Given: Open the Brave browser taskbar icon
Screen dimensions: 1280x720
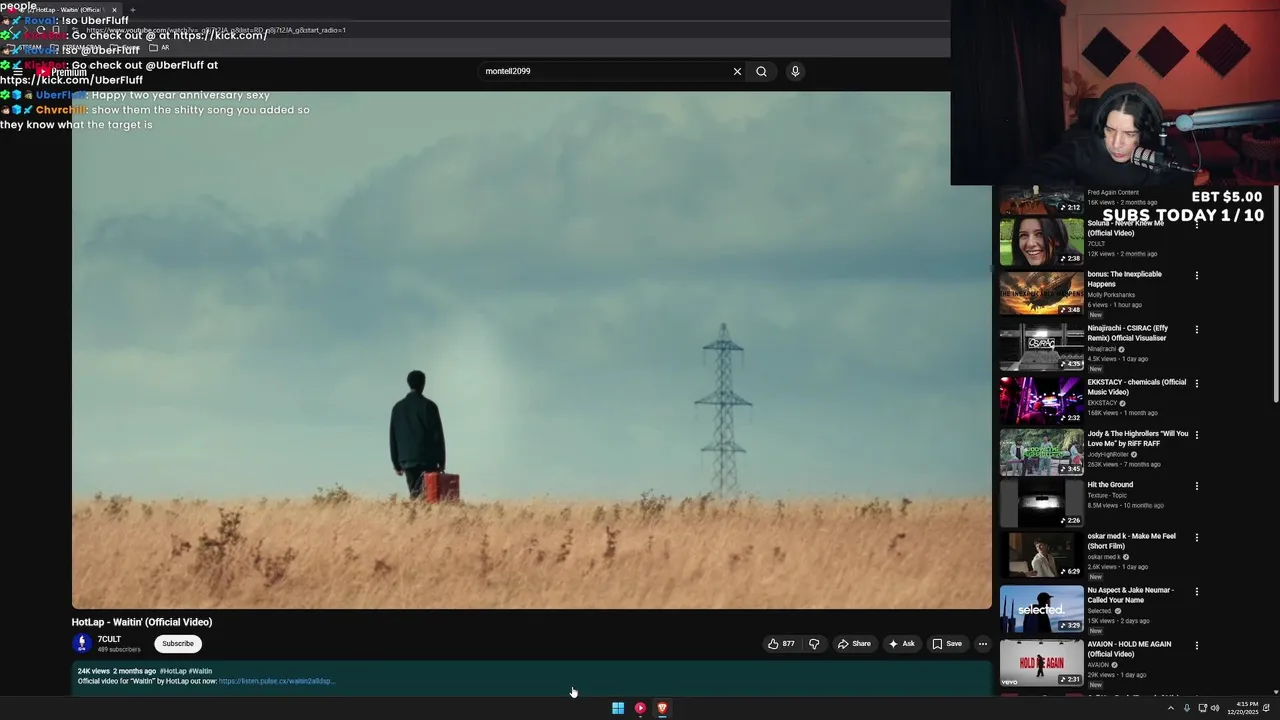Looking at the screenshot, I should (662, 708).
